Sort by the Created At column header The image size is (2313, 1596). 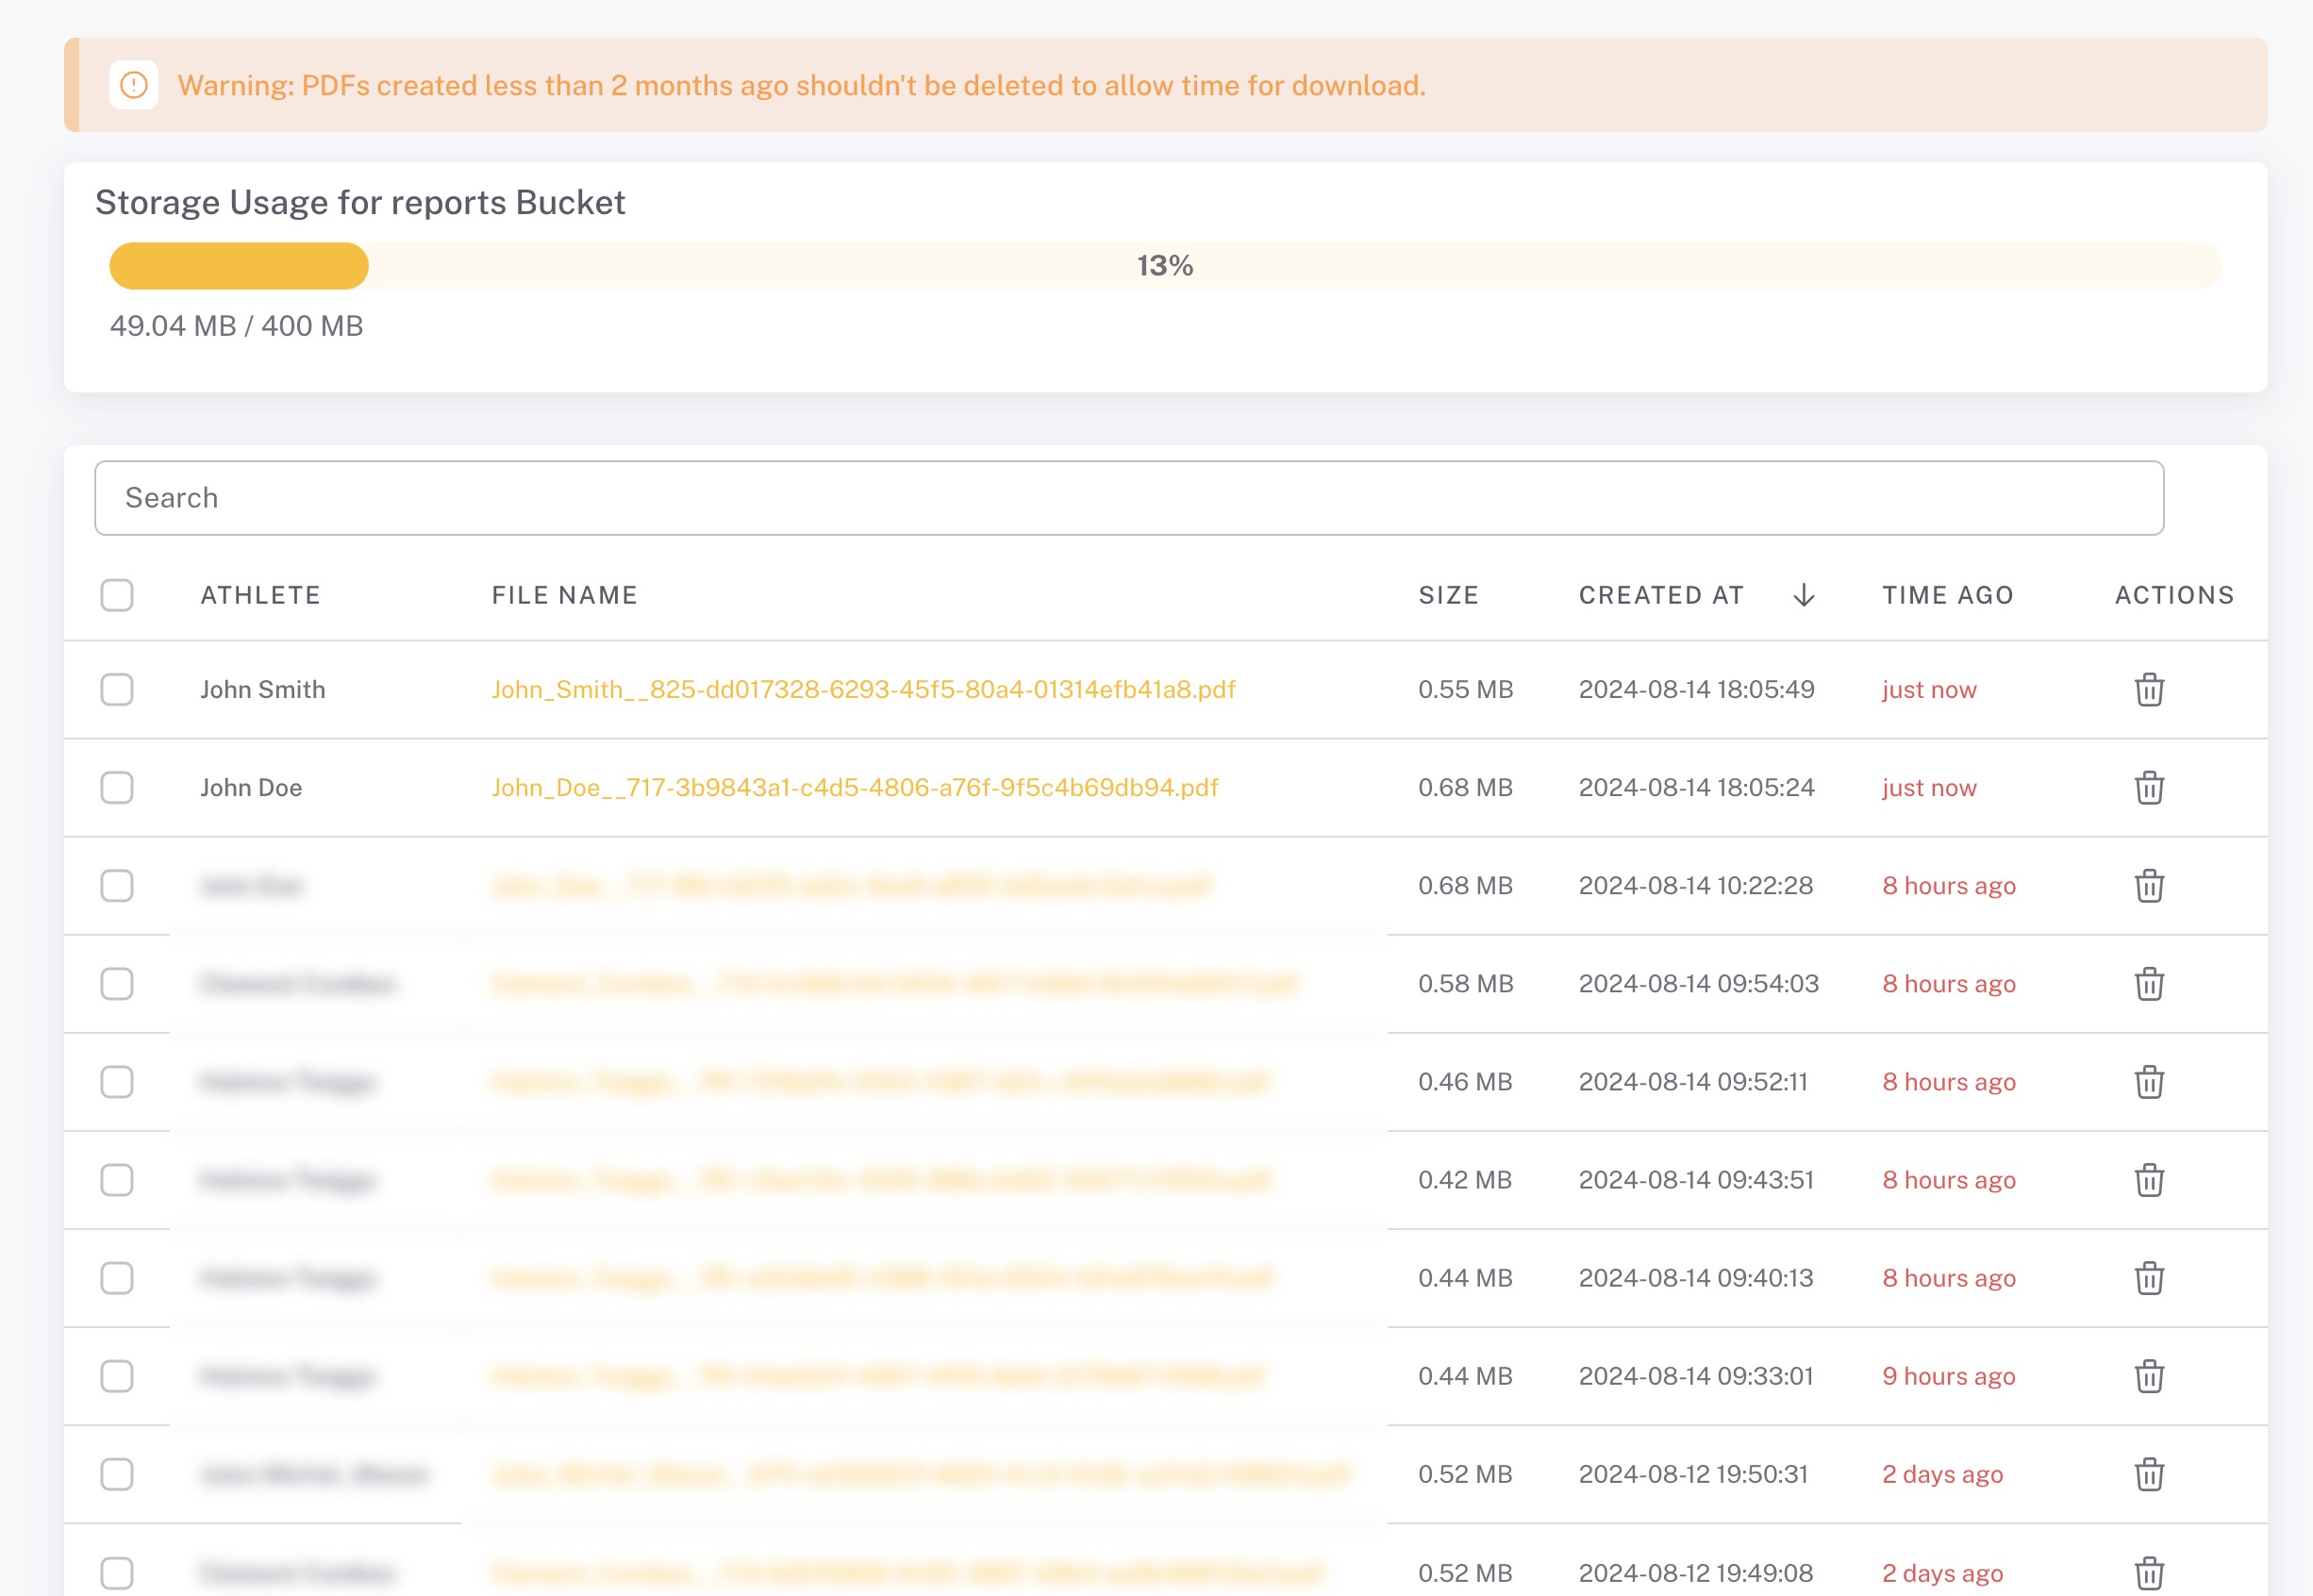point(1661,595)
